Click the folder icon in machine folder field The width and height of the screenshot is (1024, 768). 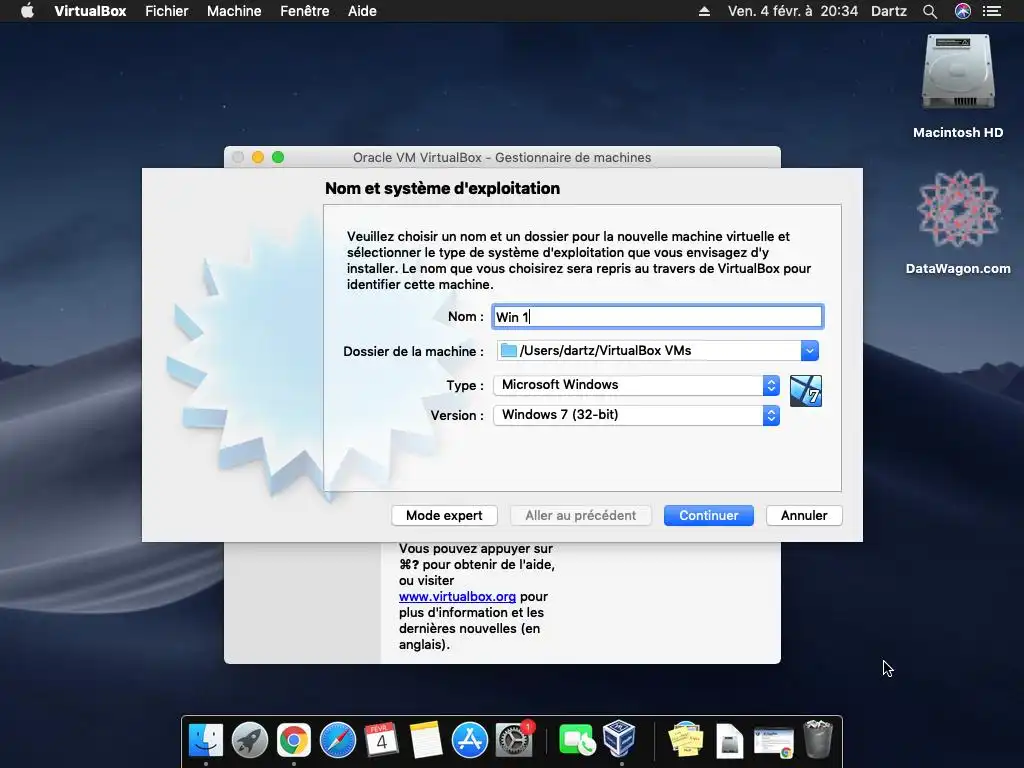pos(509,351)
